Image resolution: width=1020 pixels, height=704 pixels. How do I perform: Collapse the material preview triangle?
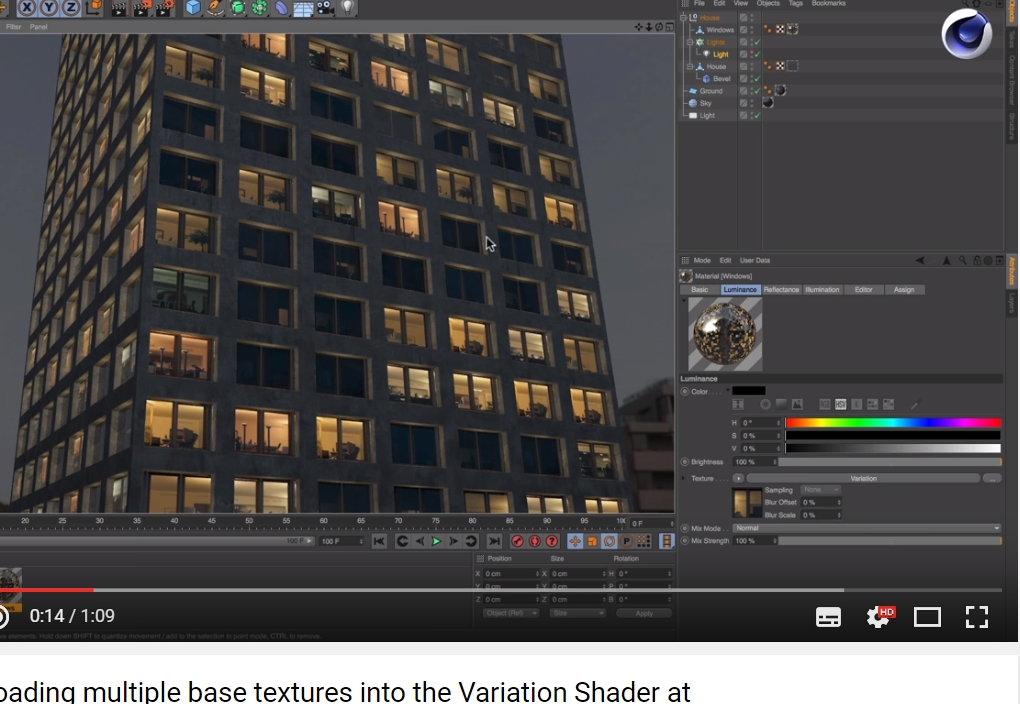(684, 301)
